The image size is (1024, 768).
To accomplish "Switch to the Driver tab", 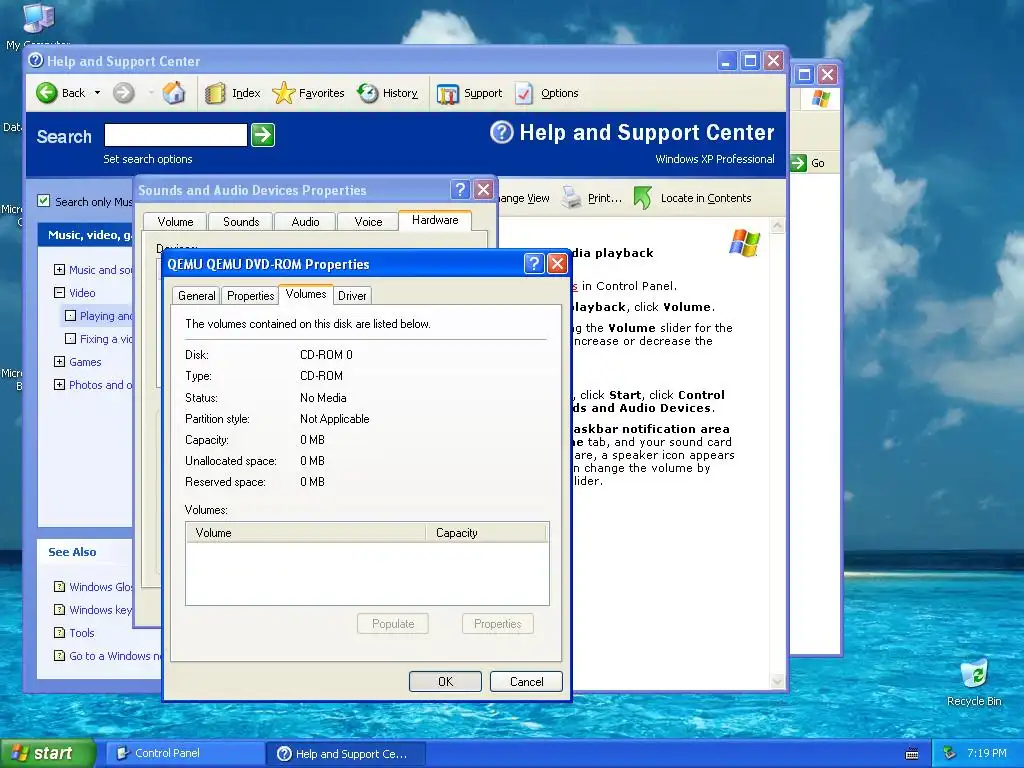I will [x=352, y=296].
